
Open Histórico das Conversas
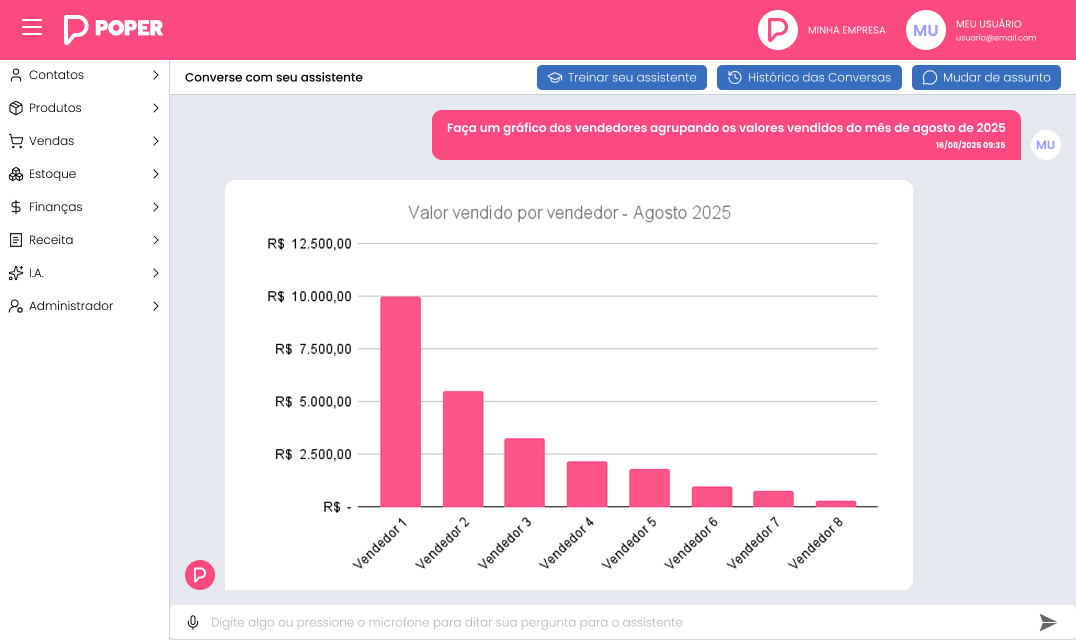click(x=810, y=78)
